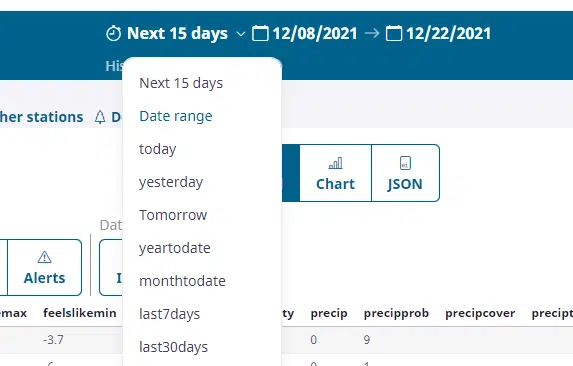
Task: Click the JSON file icon
Action: click(x=405, y=163)
